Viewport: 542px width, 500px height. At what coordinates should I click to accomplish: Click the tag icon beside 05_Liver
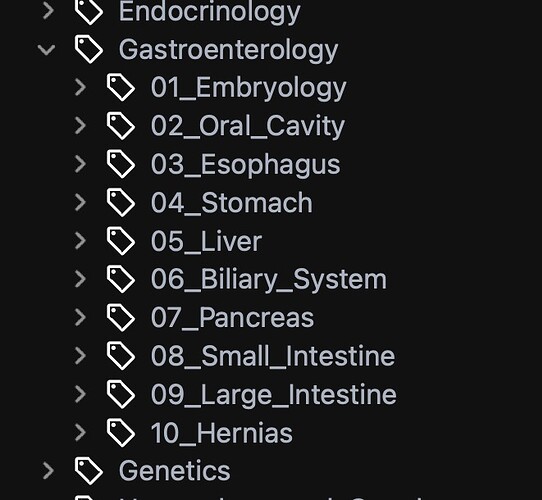(x=121, y=241)
